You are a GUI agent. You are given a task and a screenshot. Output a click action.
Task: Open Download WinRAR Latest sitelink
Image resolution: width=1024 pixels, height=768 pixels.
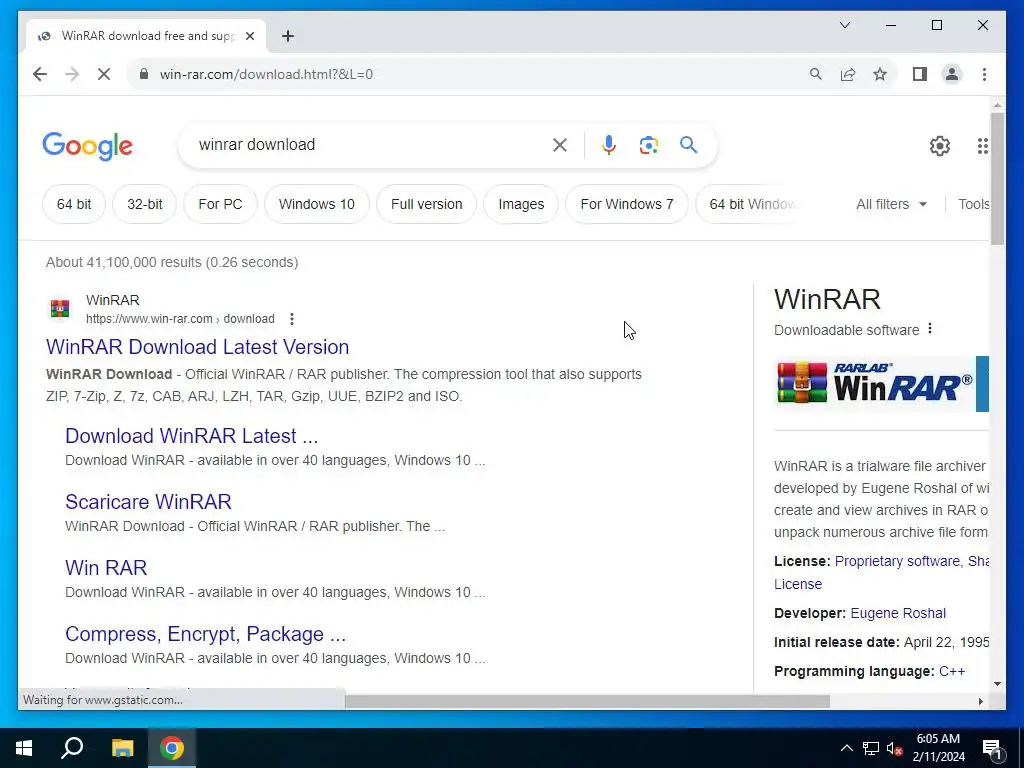(x=191, y=436)
